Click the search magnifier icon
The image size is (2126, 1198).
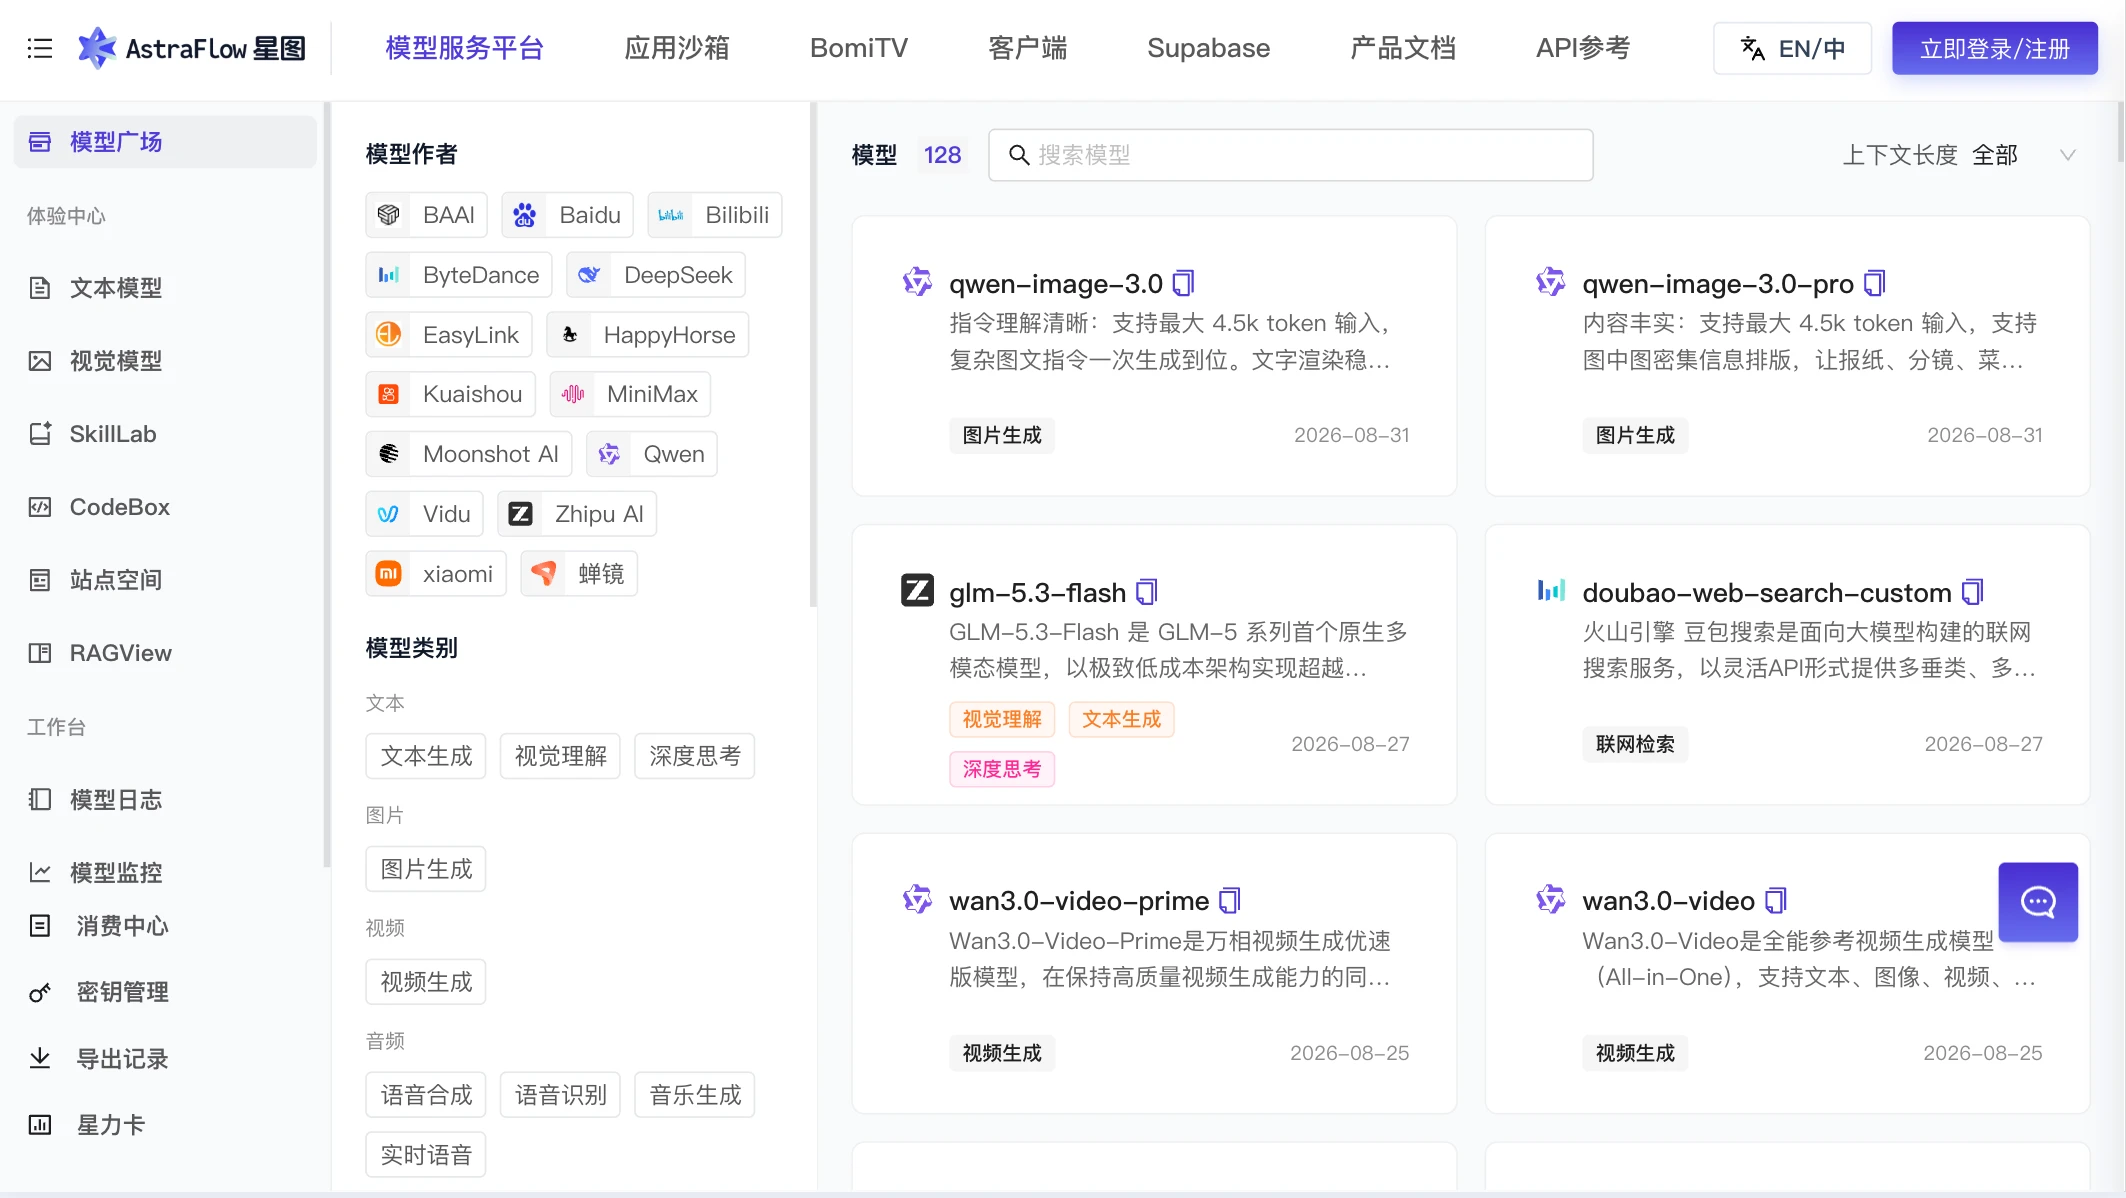(x=1018, y=155)
